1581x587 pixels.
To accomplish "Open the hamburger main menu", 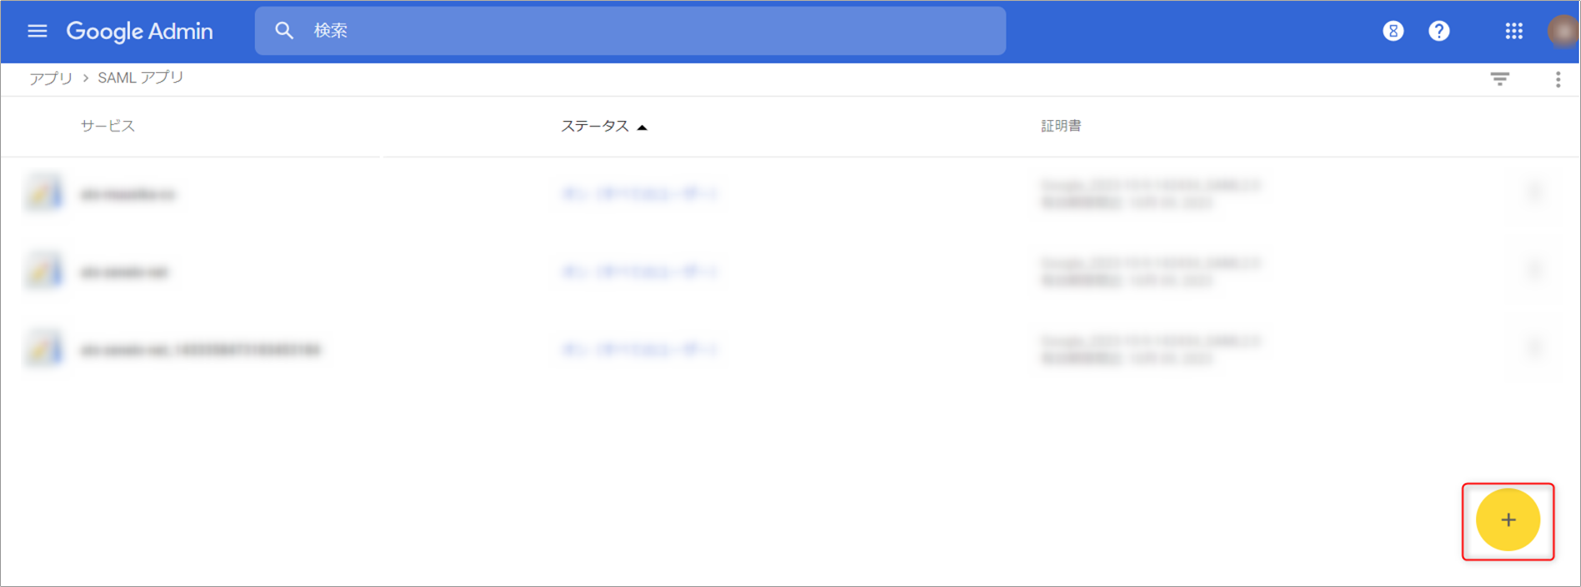I will click(37, 31).
